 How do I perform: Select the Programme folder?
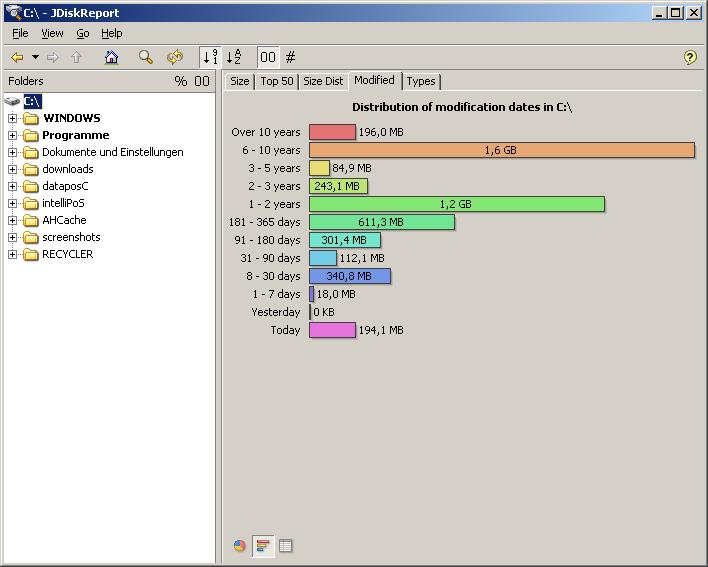[x=75, y=135]
